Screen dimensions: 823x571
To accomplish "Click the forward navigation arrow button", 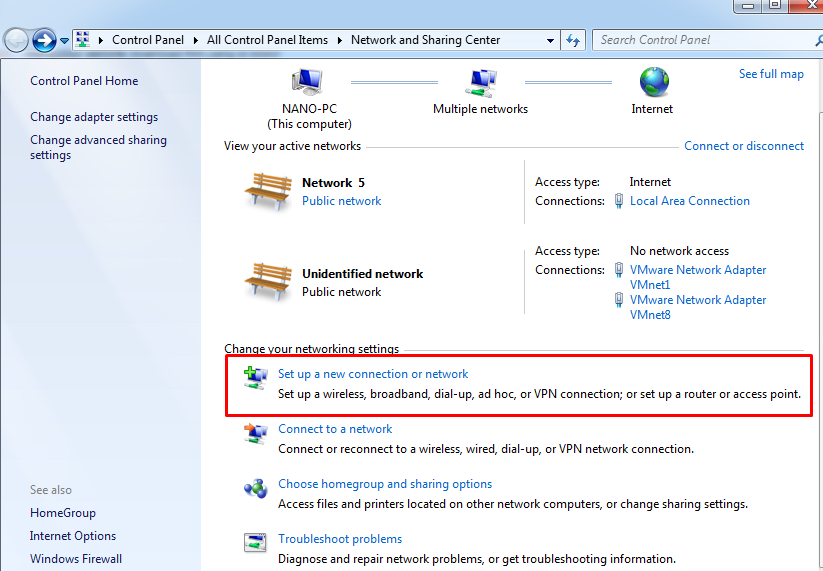I will [x=44, y=40].
